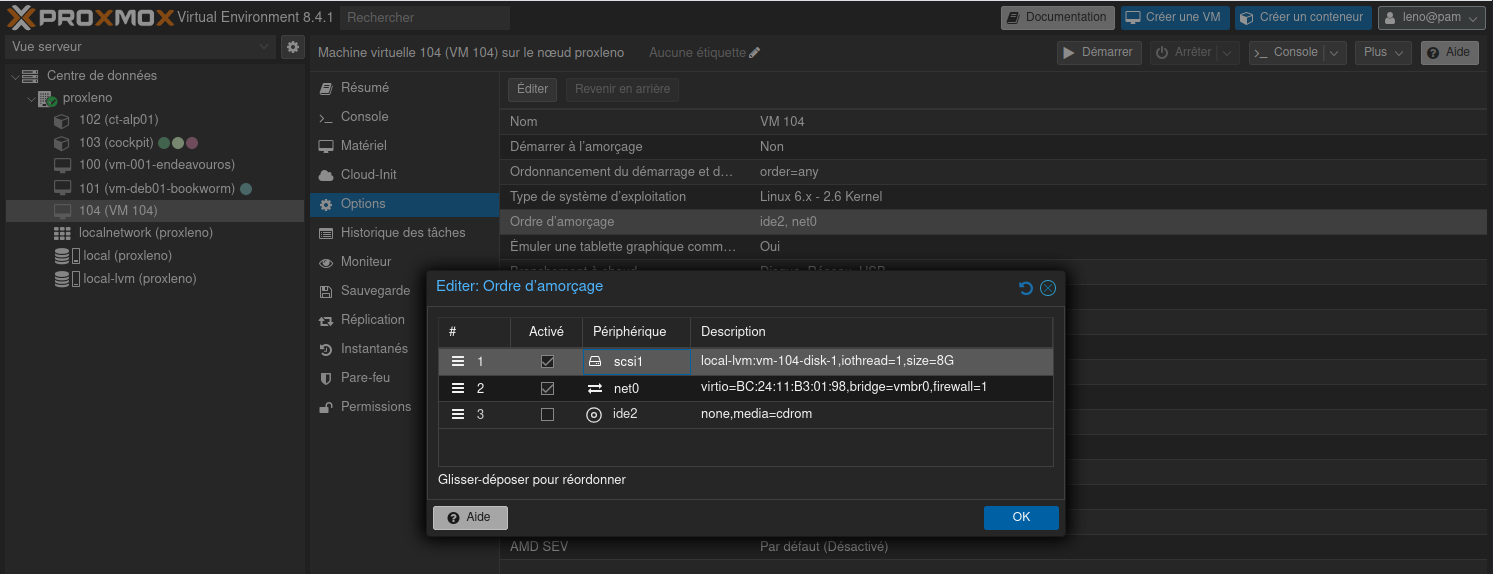Click the localnetwork (proxleno) item
1493x574 pixels.
(x=145, y=232)
